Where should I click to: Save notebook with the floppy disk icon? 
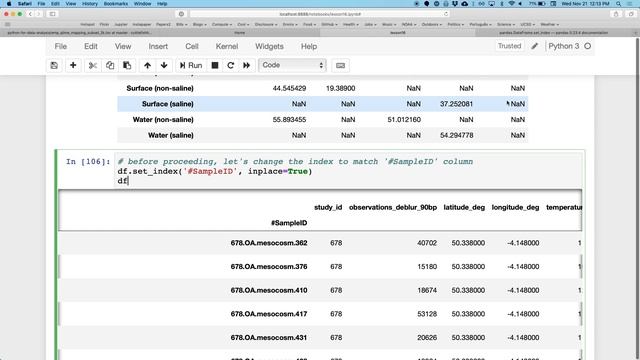pyautogui.click(x=54, y=65)
